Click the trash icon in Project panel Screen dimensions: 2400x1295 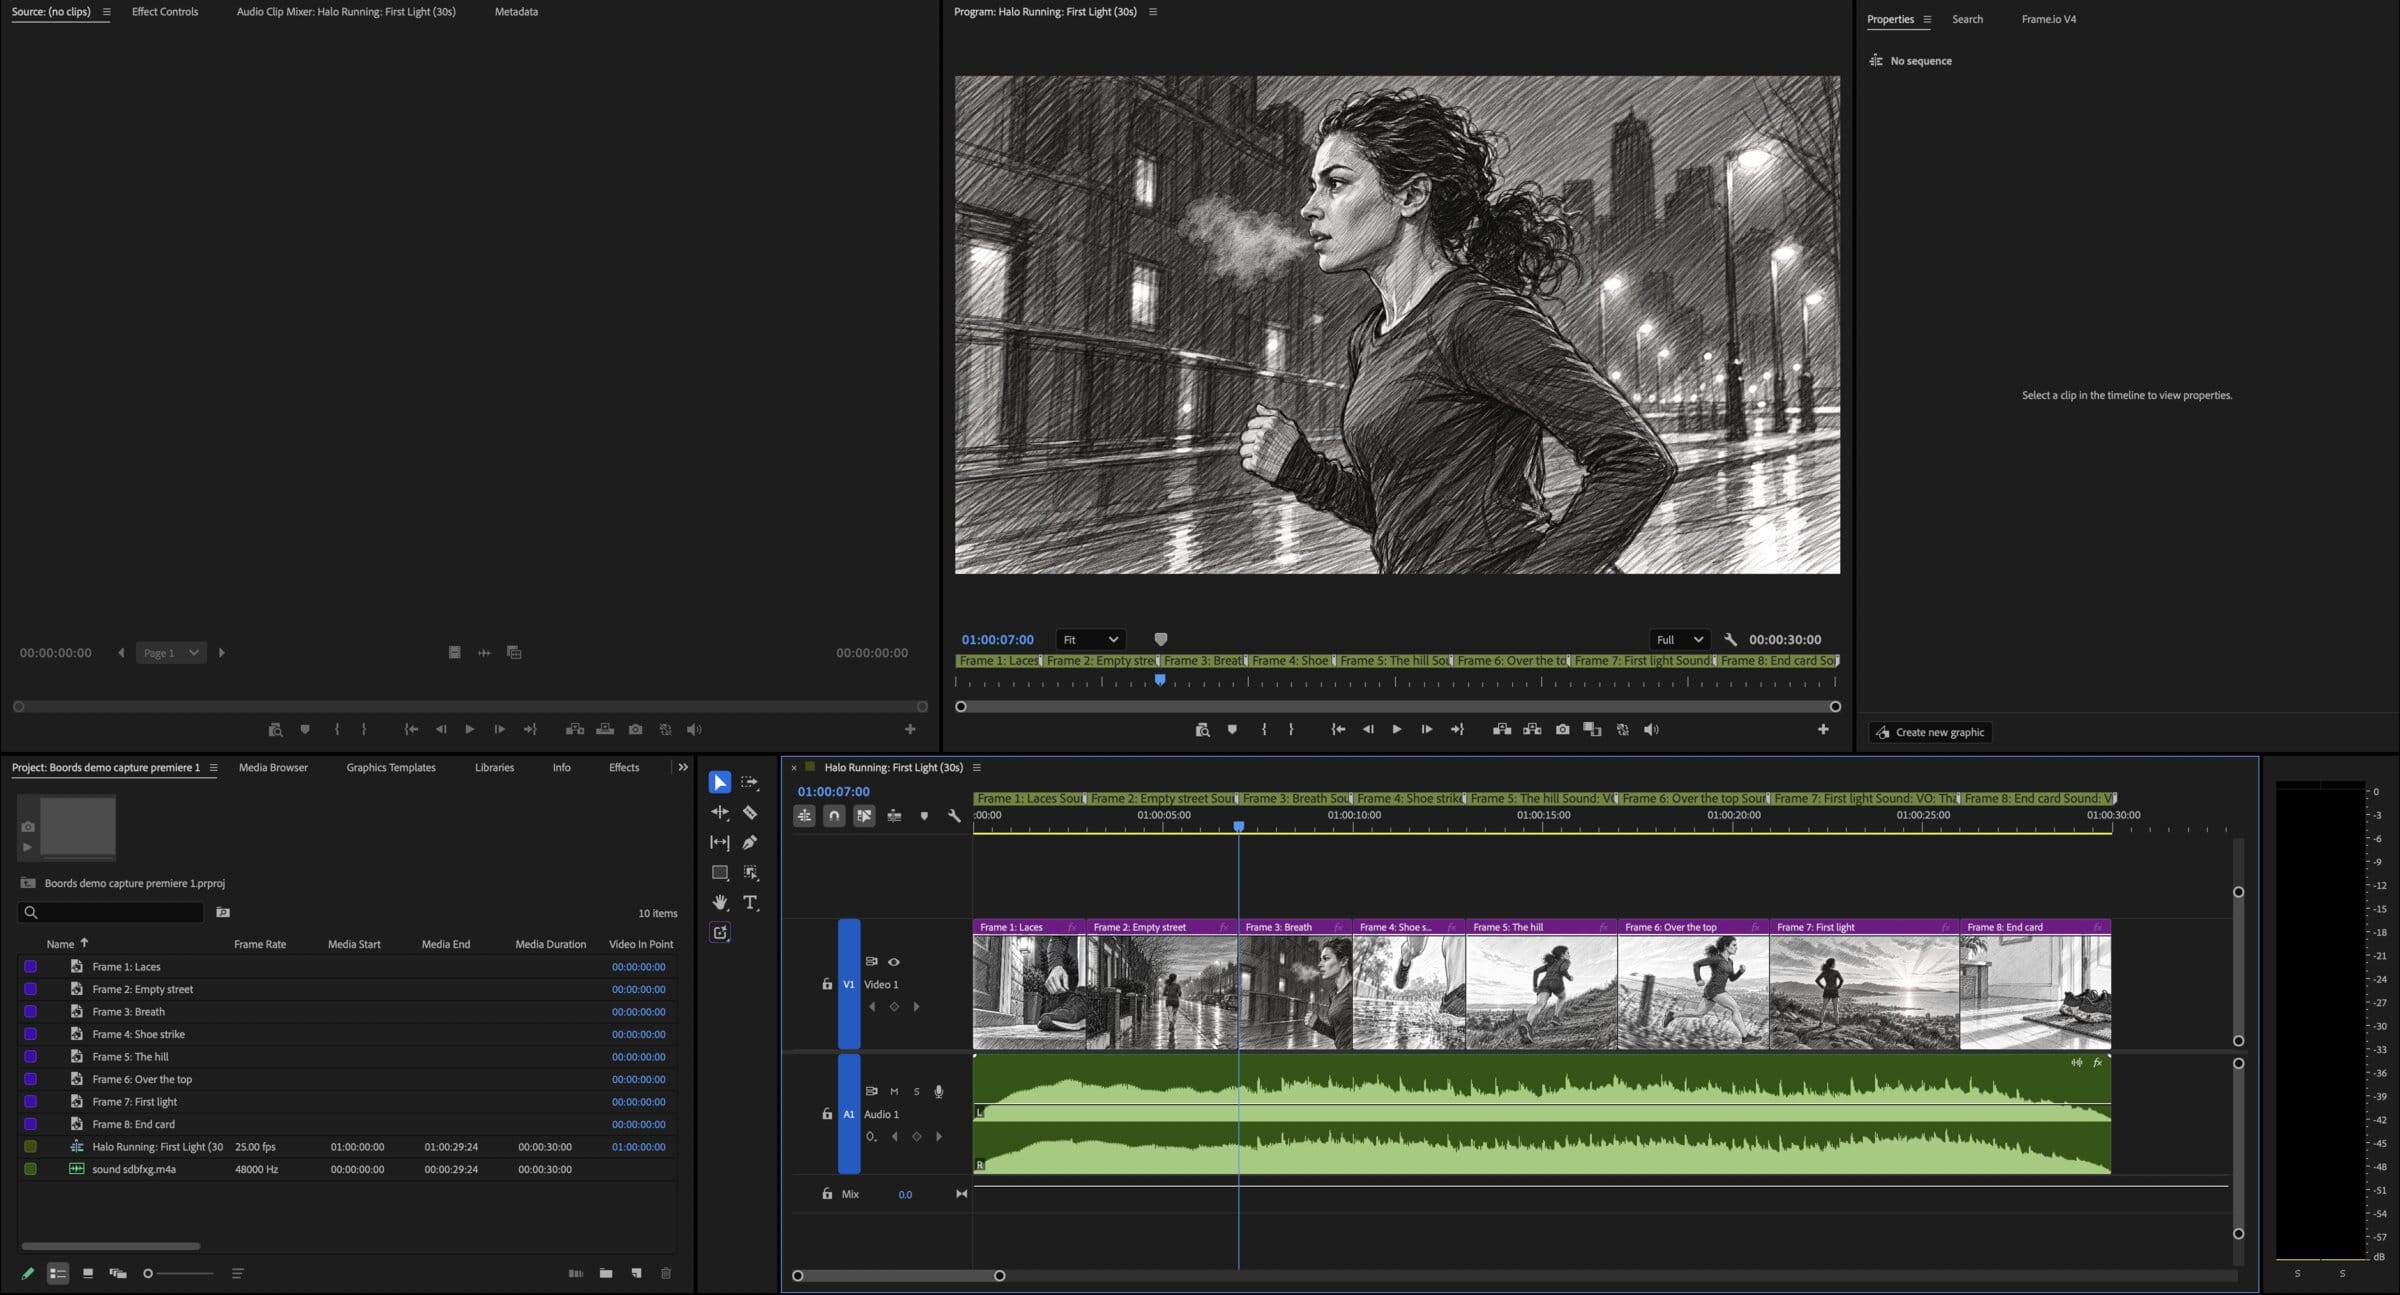[x=666, y=1273]
